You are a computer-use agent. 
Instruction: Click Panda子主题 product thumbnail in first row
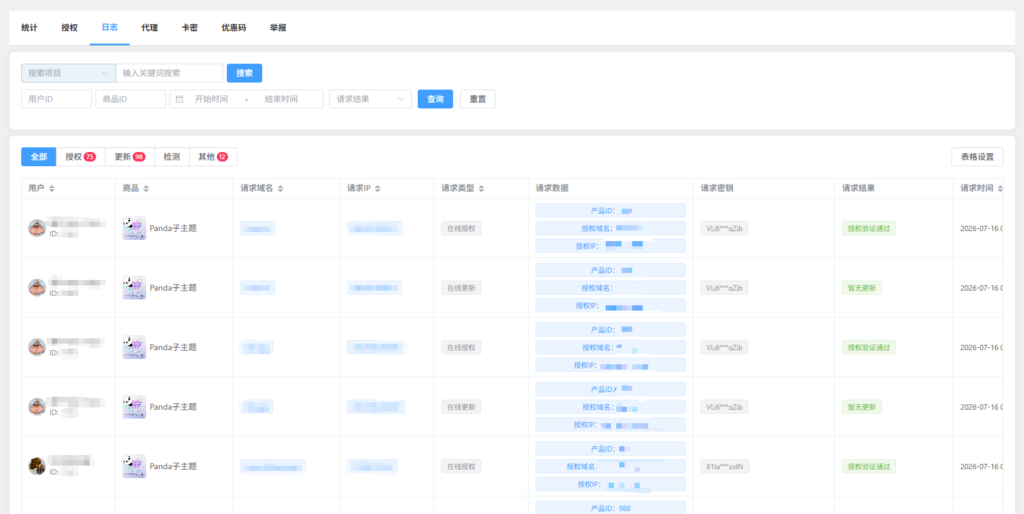click(x=134, y=228)
